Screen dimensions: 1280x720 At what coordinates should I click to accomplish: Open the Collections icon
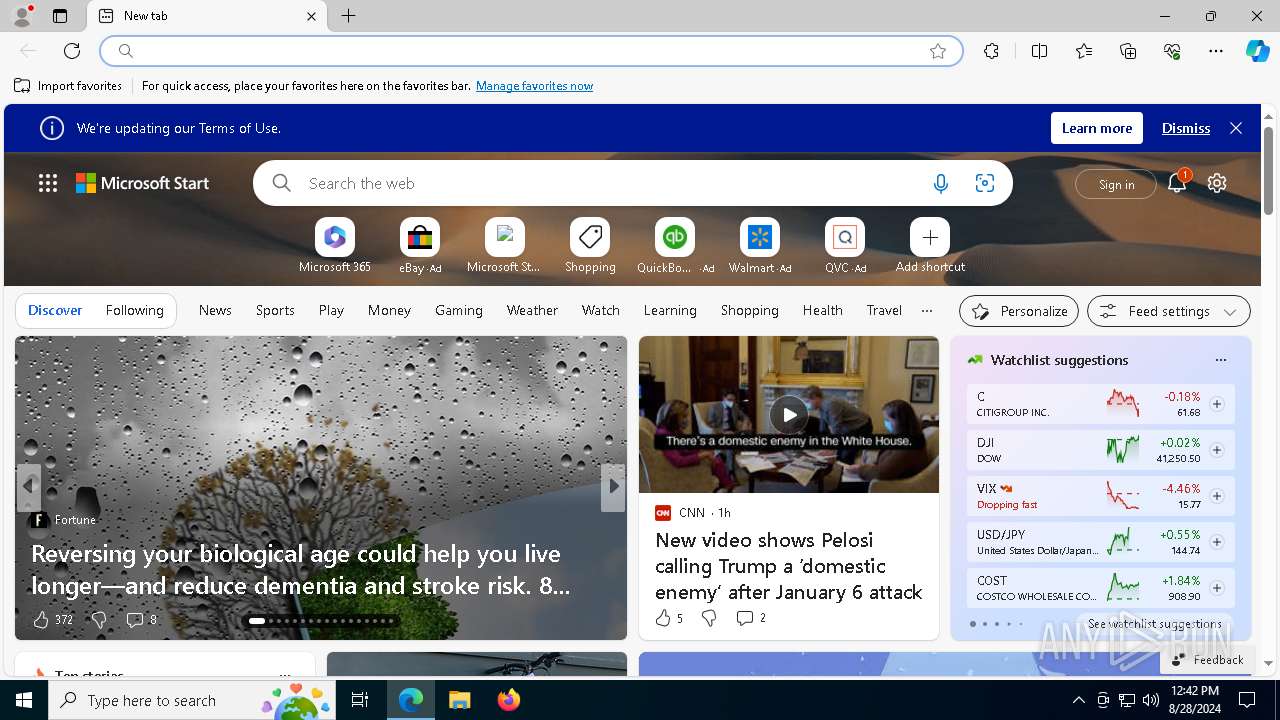tap(1128, 51)
